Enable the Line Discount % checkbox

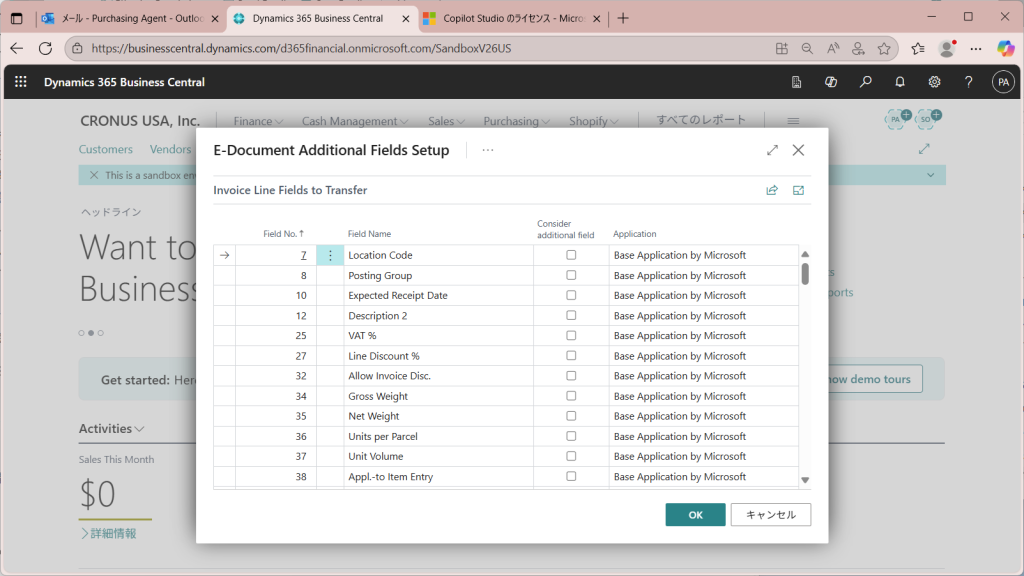571,356
